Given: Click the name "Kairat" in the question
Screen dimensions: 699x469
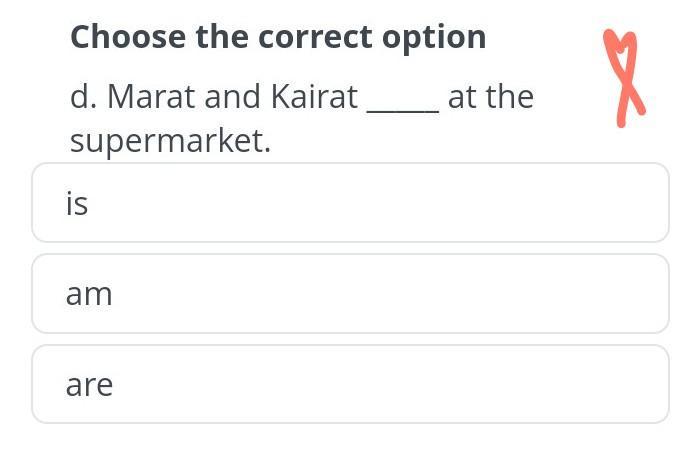Looking at the screenshot, I should [x=313, y=97].
